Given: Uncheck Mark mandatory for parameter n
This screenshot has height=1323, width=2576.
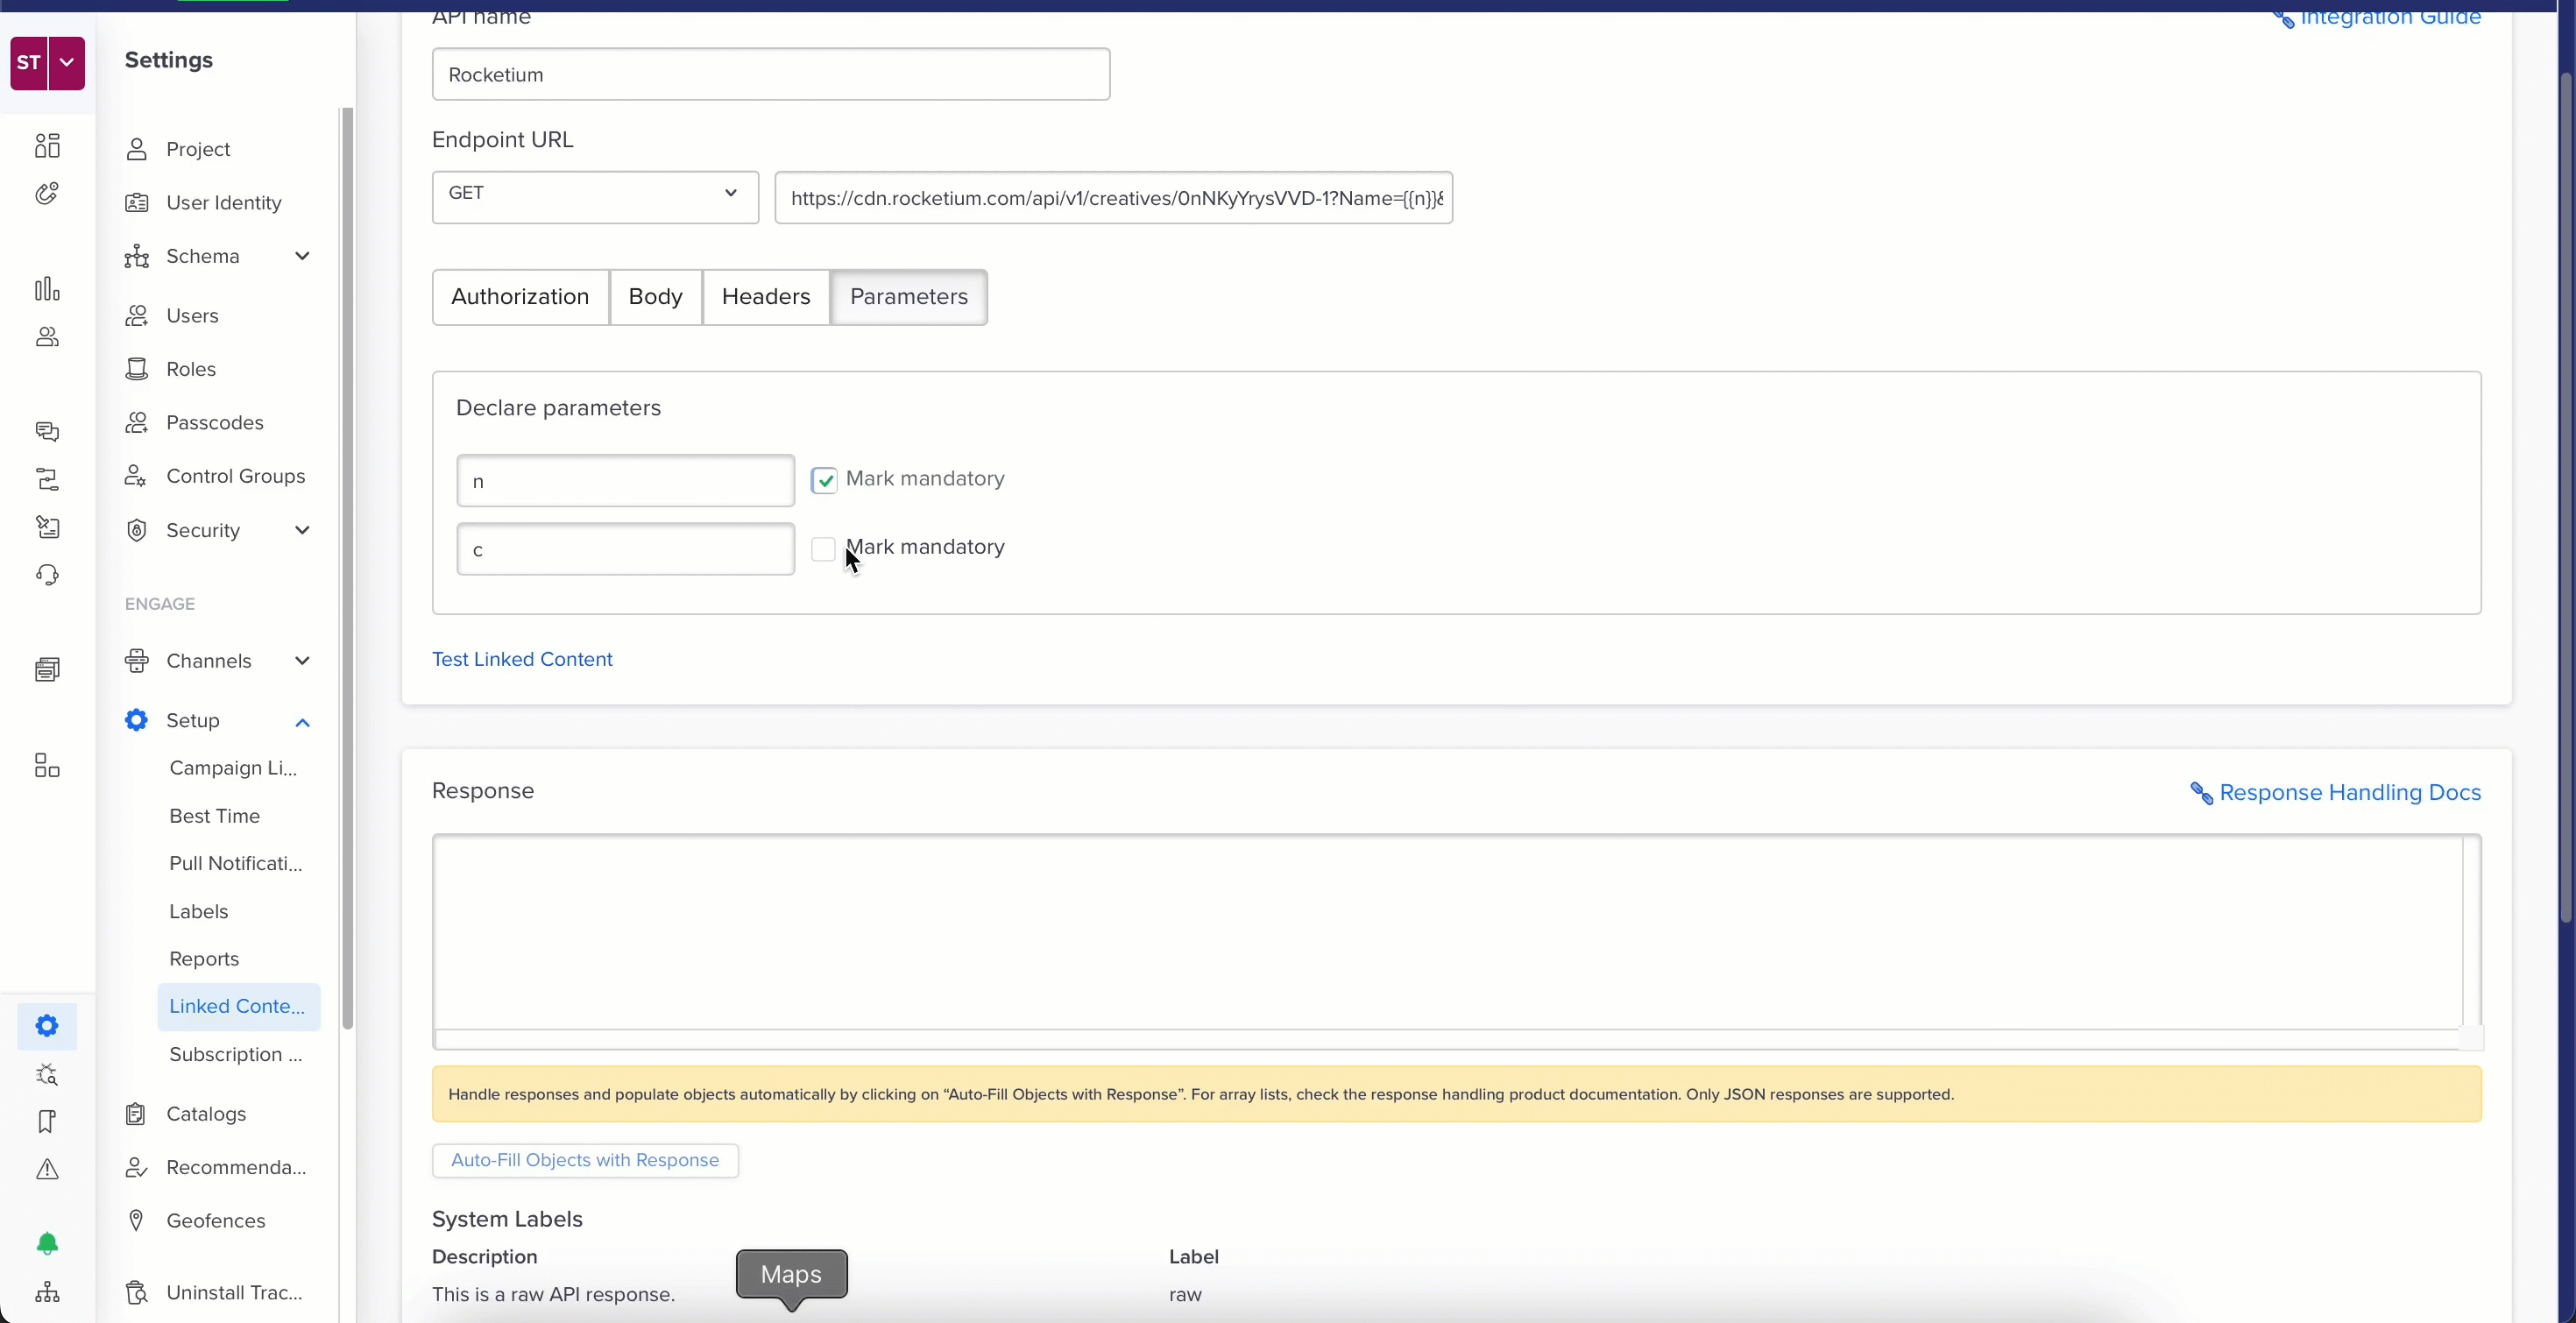Looking at the screenshot, I should click(824, 481).
